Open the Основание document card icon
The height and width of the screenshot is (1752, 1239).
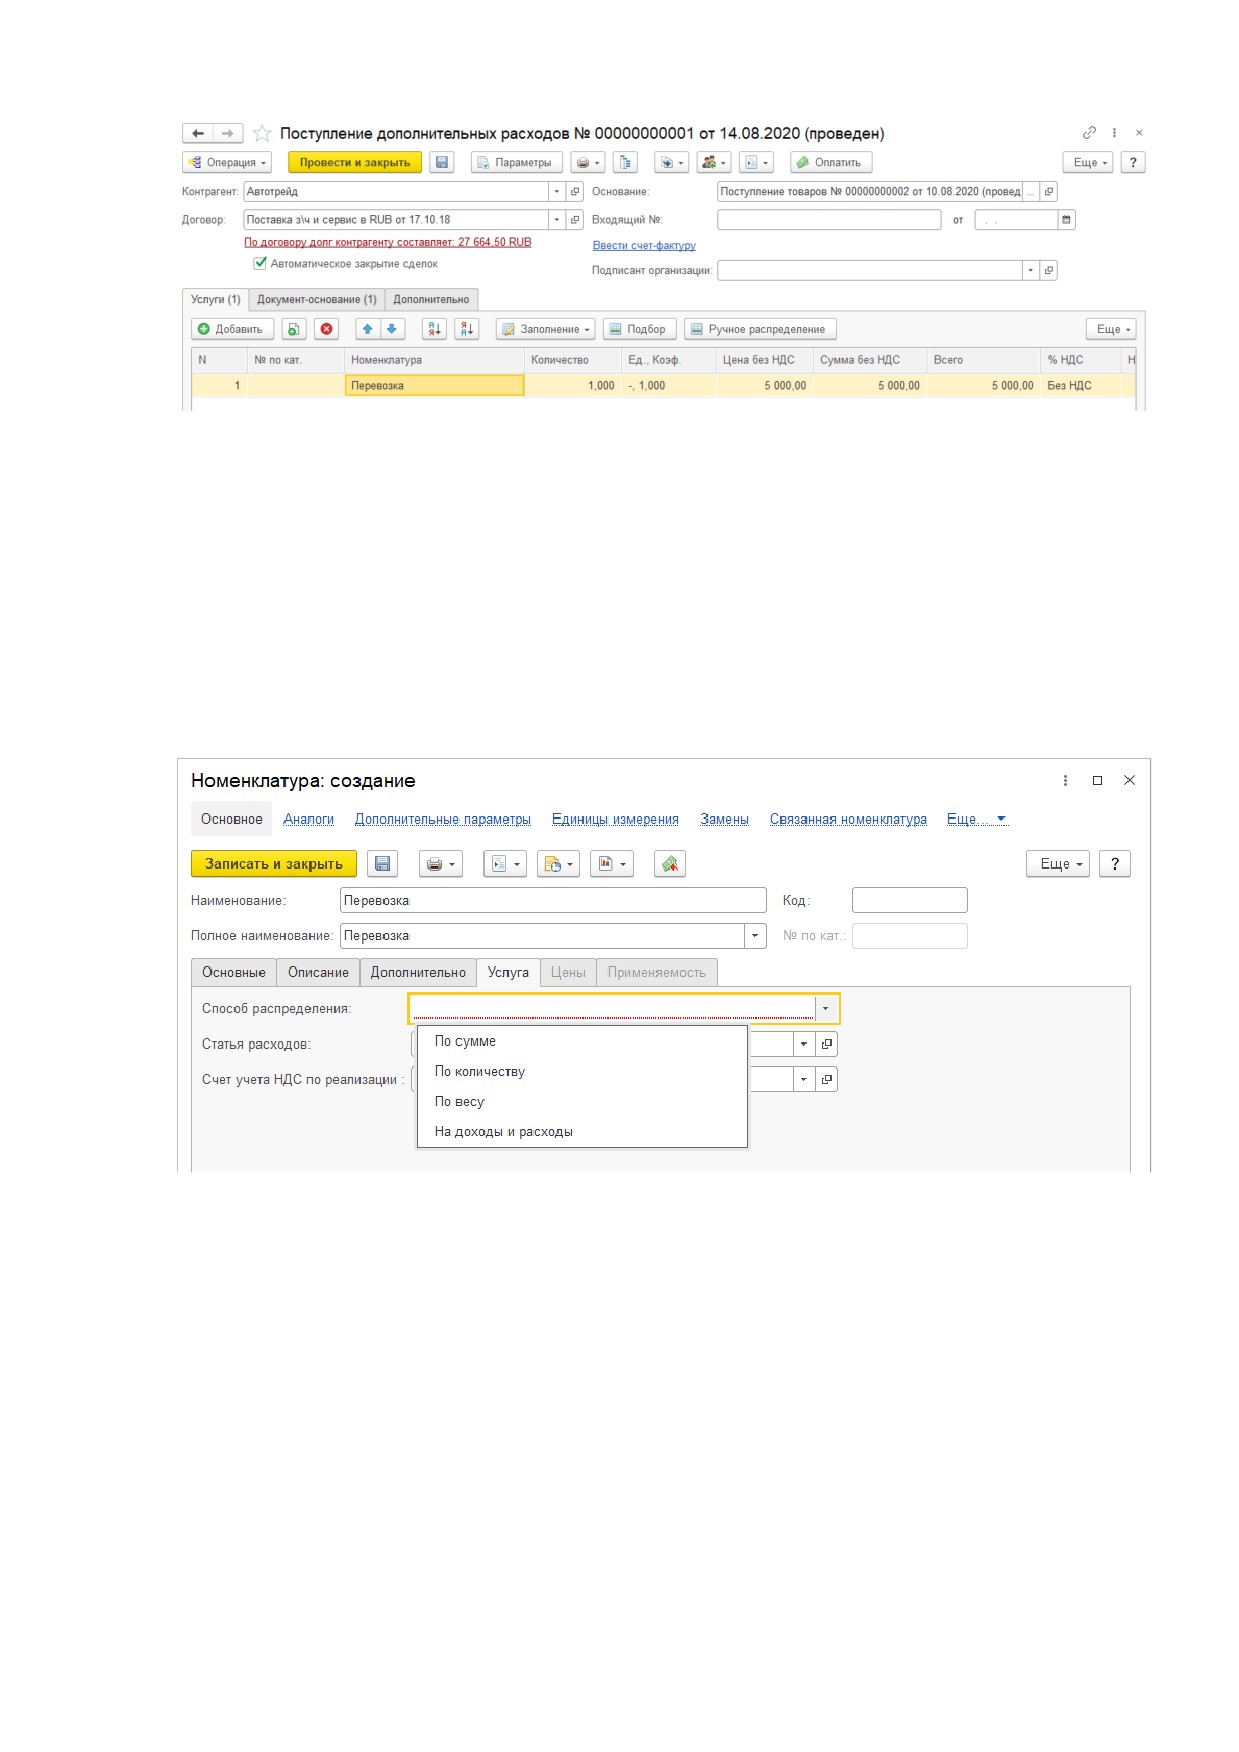[1048, 191]
